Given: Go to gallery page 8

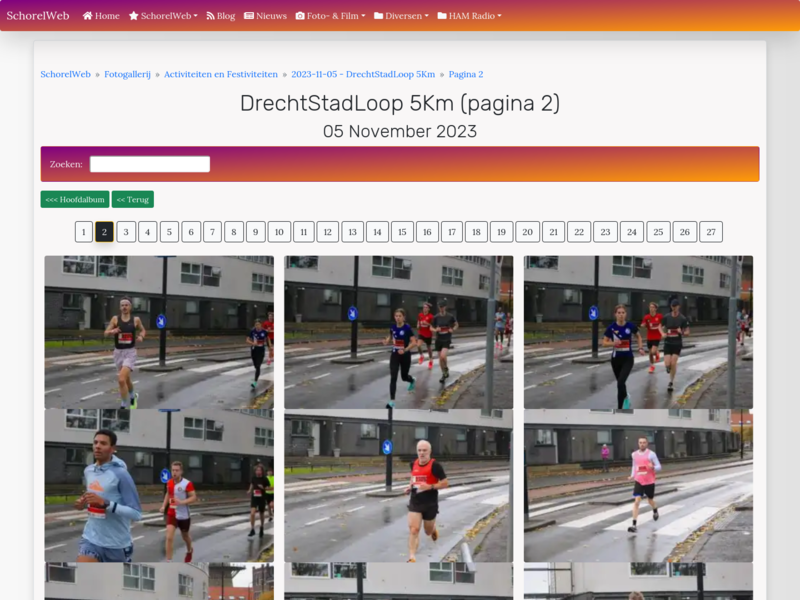Looking at the screenshot, I should (234, 232).
